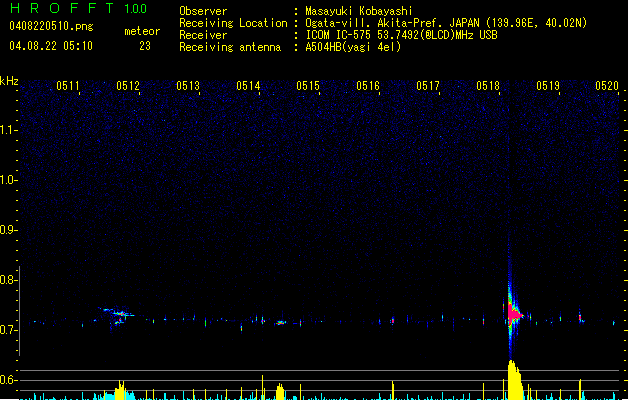629x400 pixels.
Task: Click the 1.1 kHz axis label
Action: (x=8, y=130)
